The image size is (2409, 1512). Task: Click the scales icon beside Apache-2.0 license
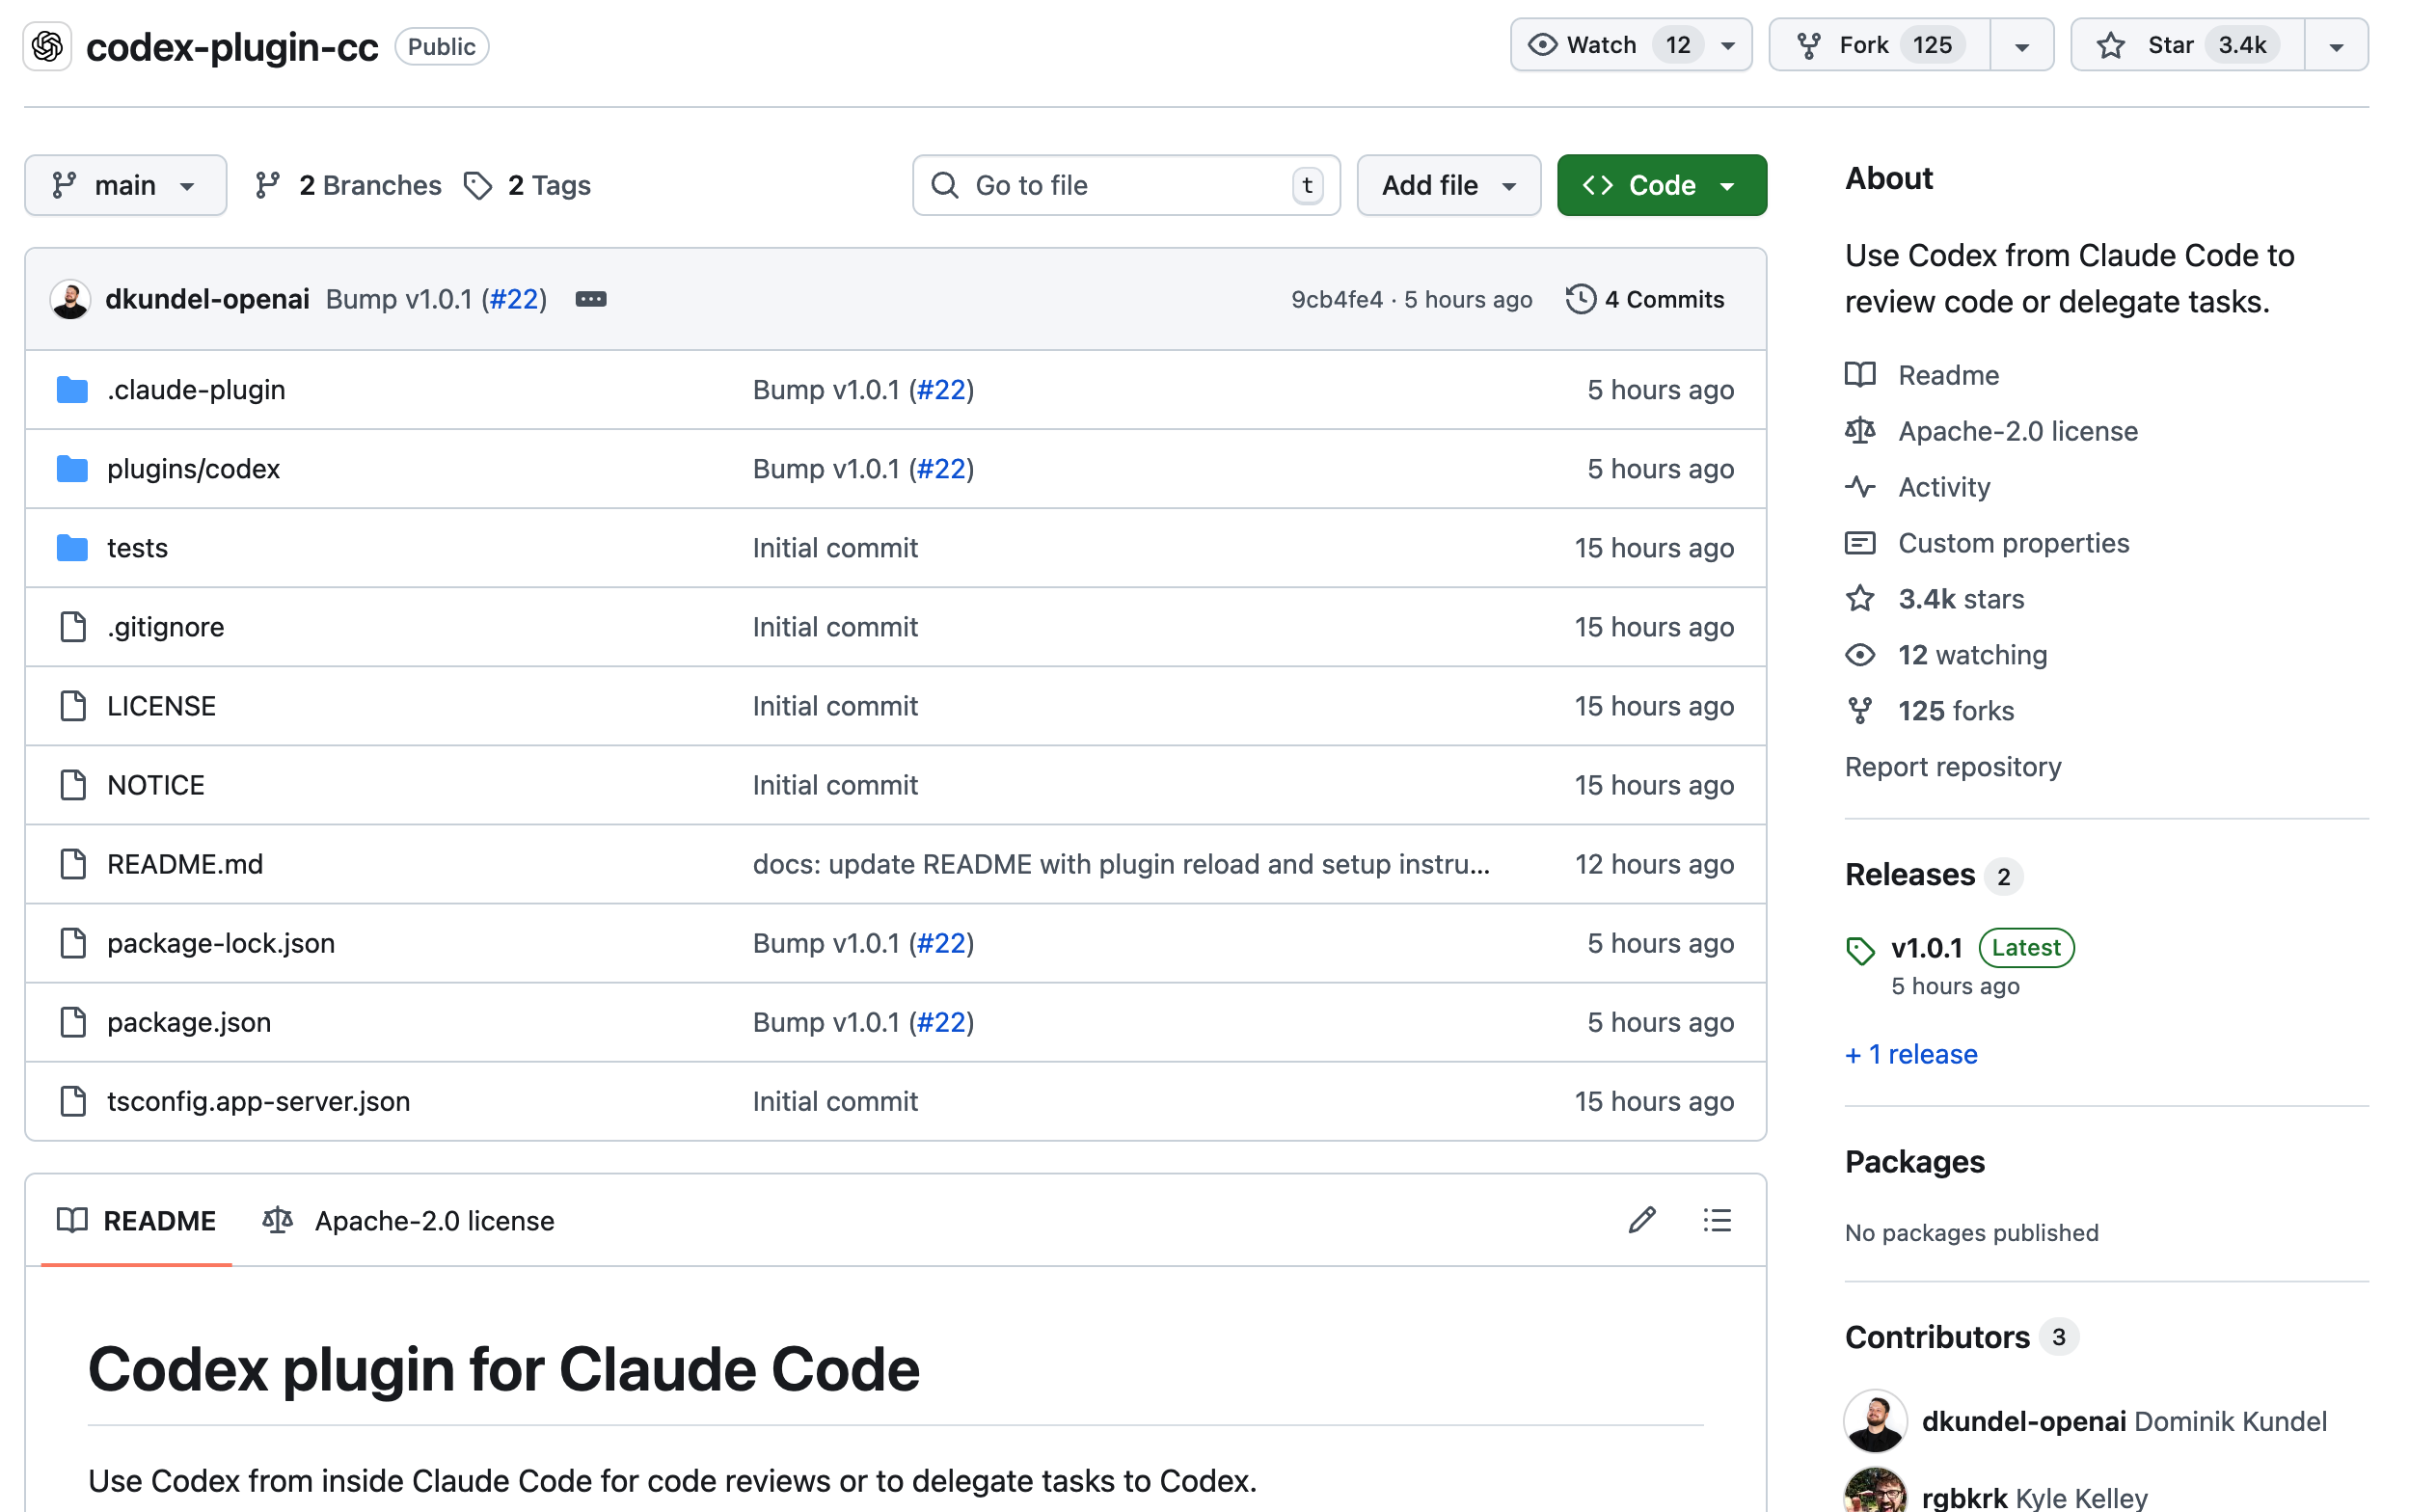1860,431
